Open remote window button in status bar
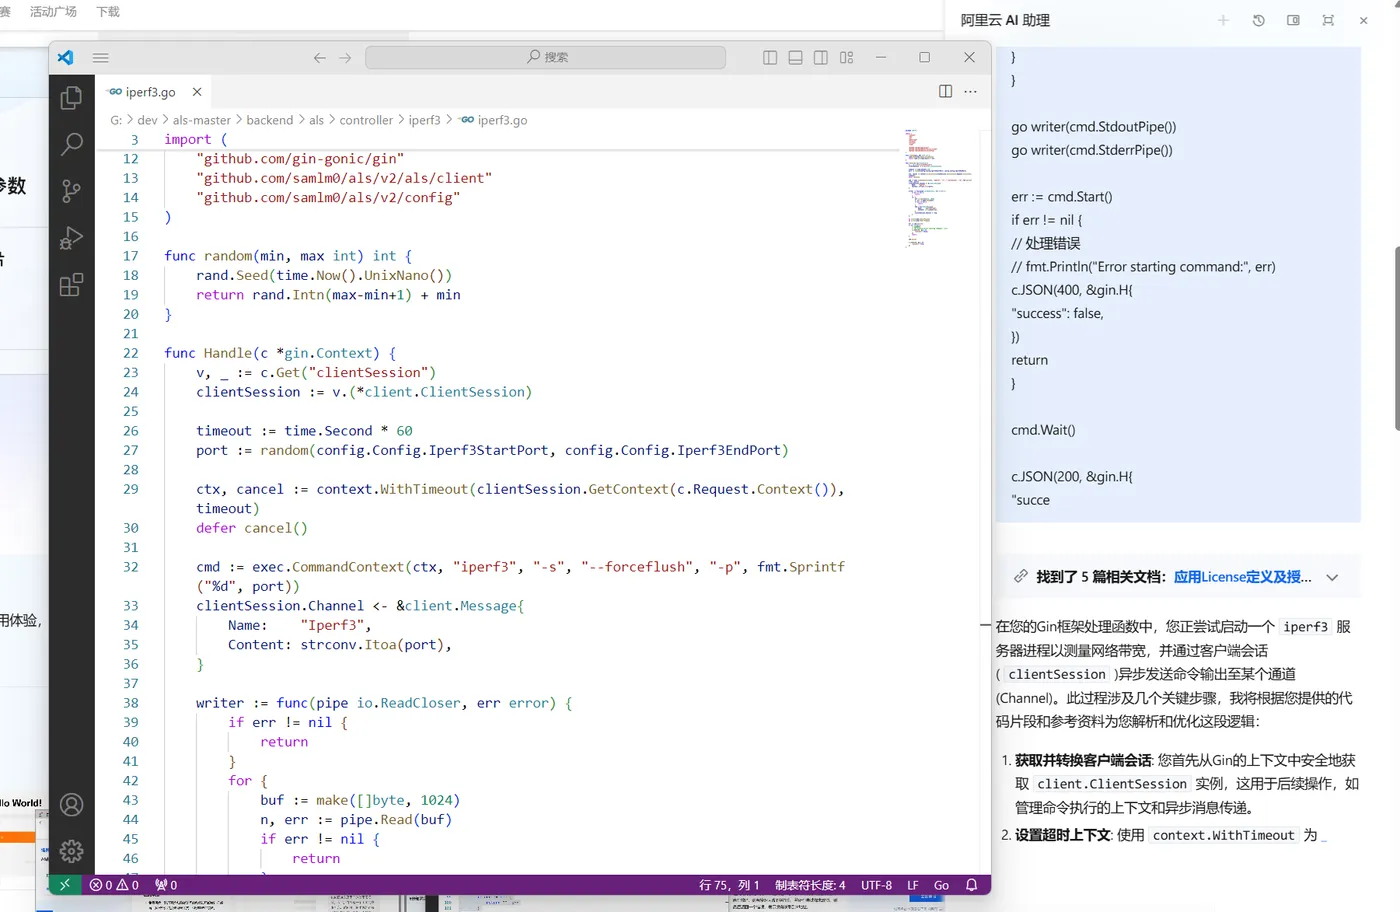This screenshot has width=1400, height=912. 65,885
